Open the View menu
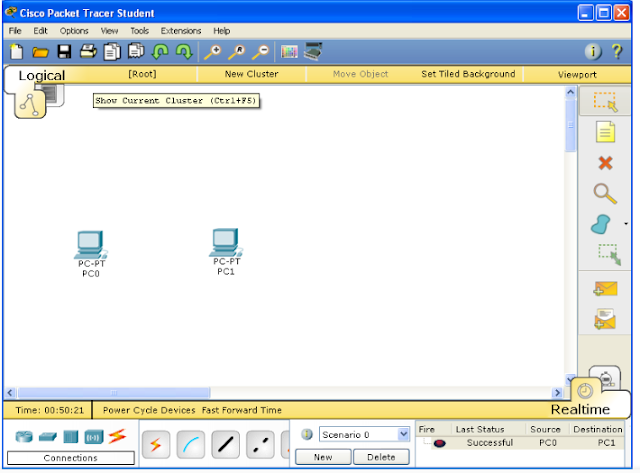 109,31
